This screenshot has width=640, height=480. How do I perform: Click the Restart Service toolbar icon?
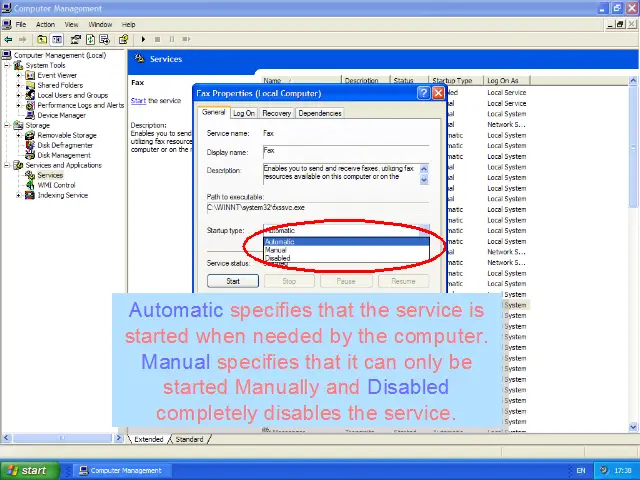point(186,39)
